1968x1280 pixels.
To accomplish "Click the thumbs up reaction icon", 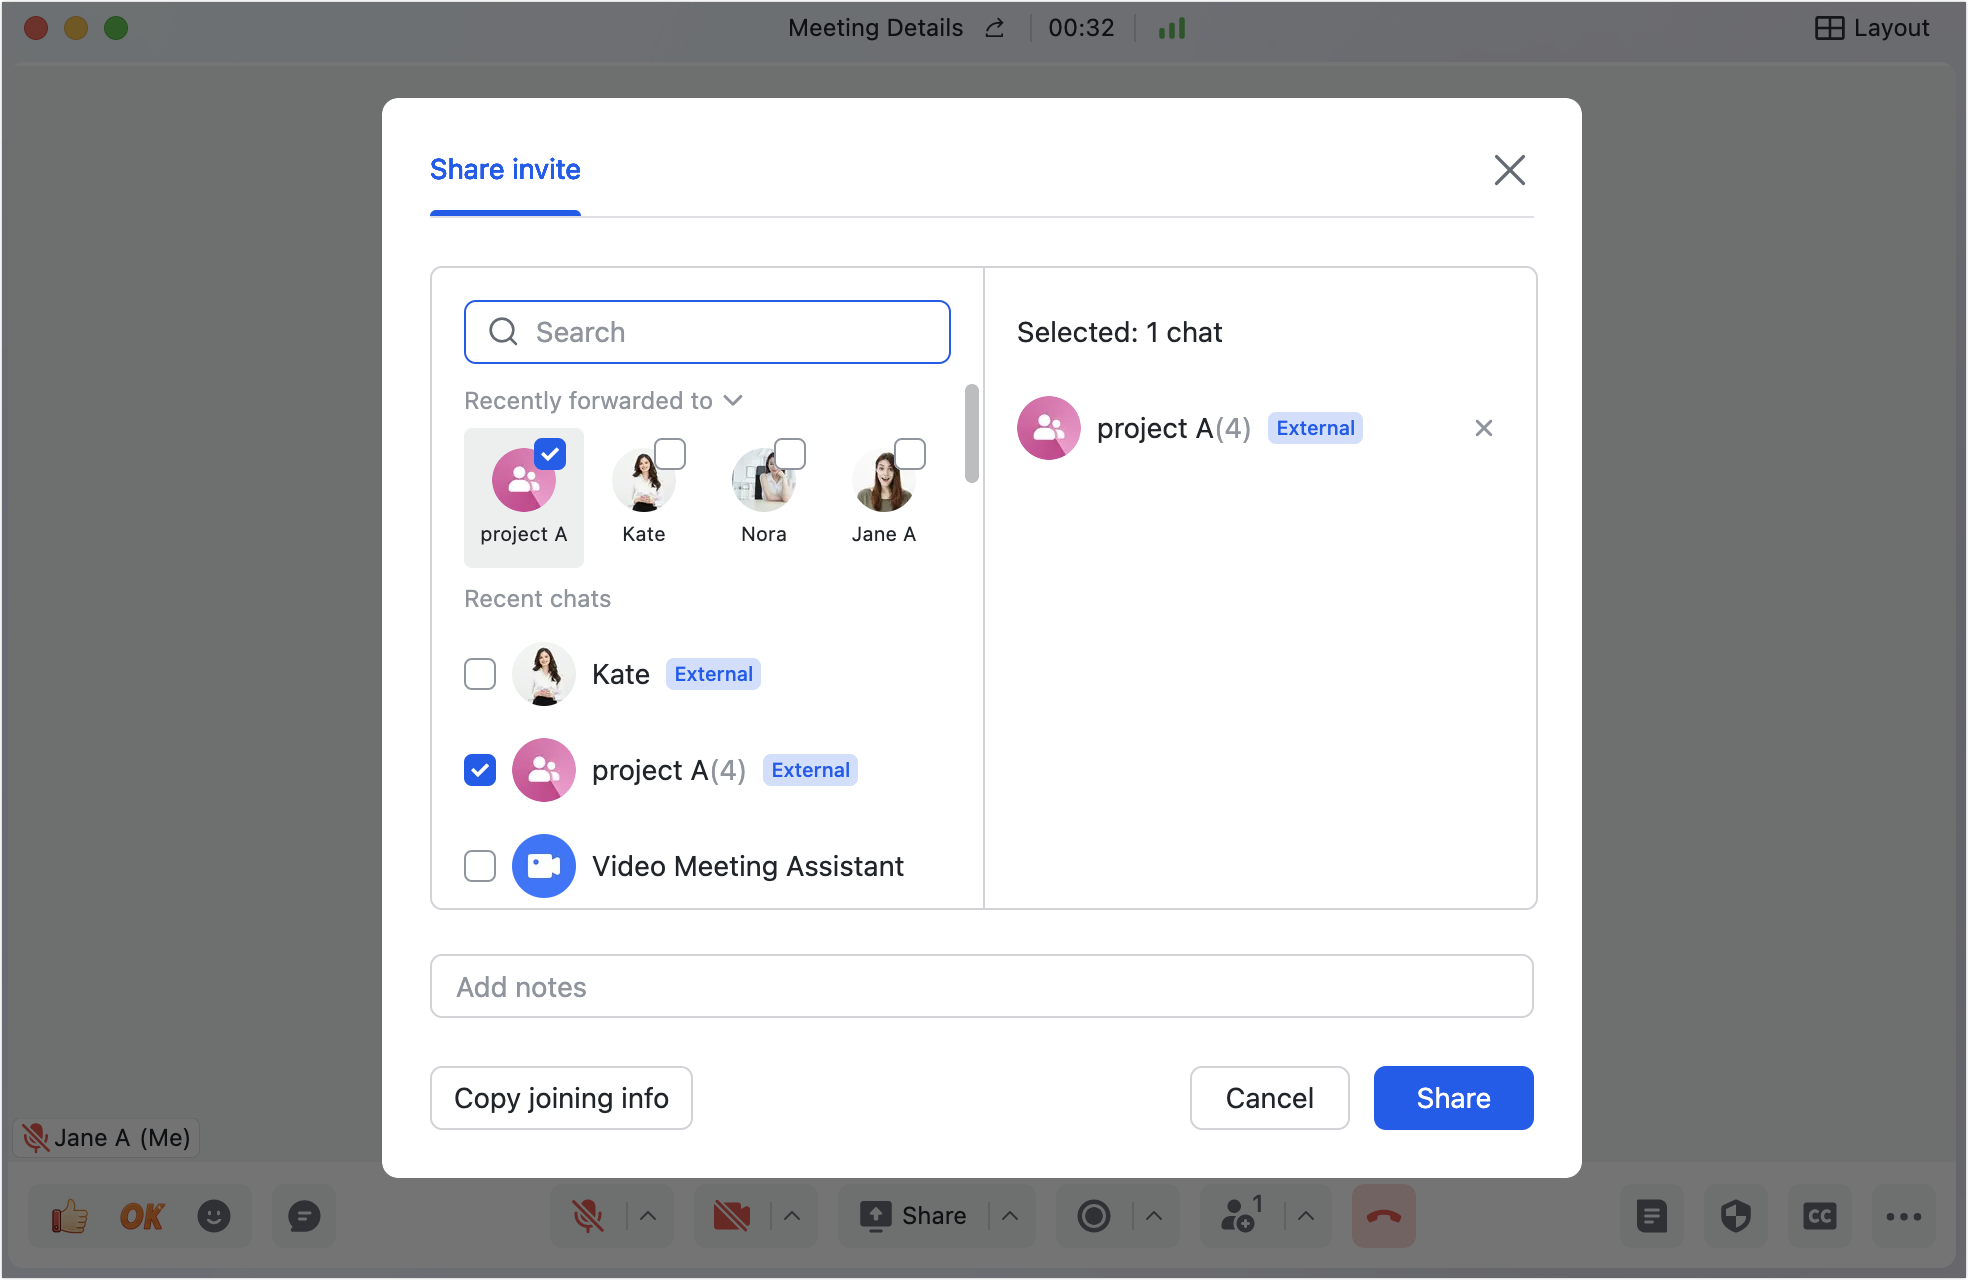I will [70, 1216].
